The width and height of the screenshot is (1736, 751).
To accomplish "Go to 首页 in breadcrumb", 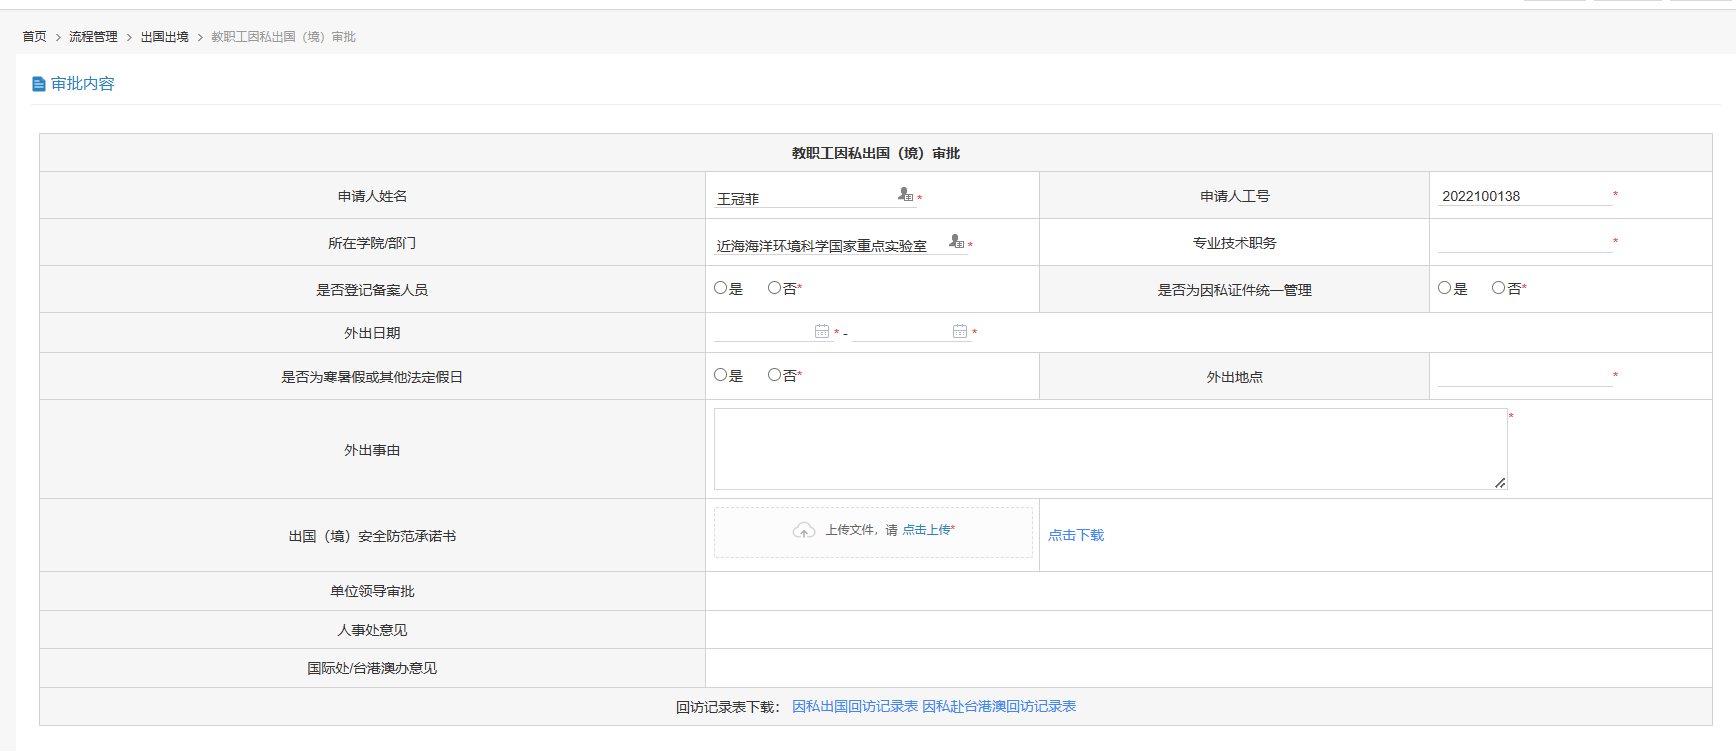I will pos(34,37).
